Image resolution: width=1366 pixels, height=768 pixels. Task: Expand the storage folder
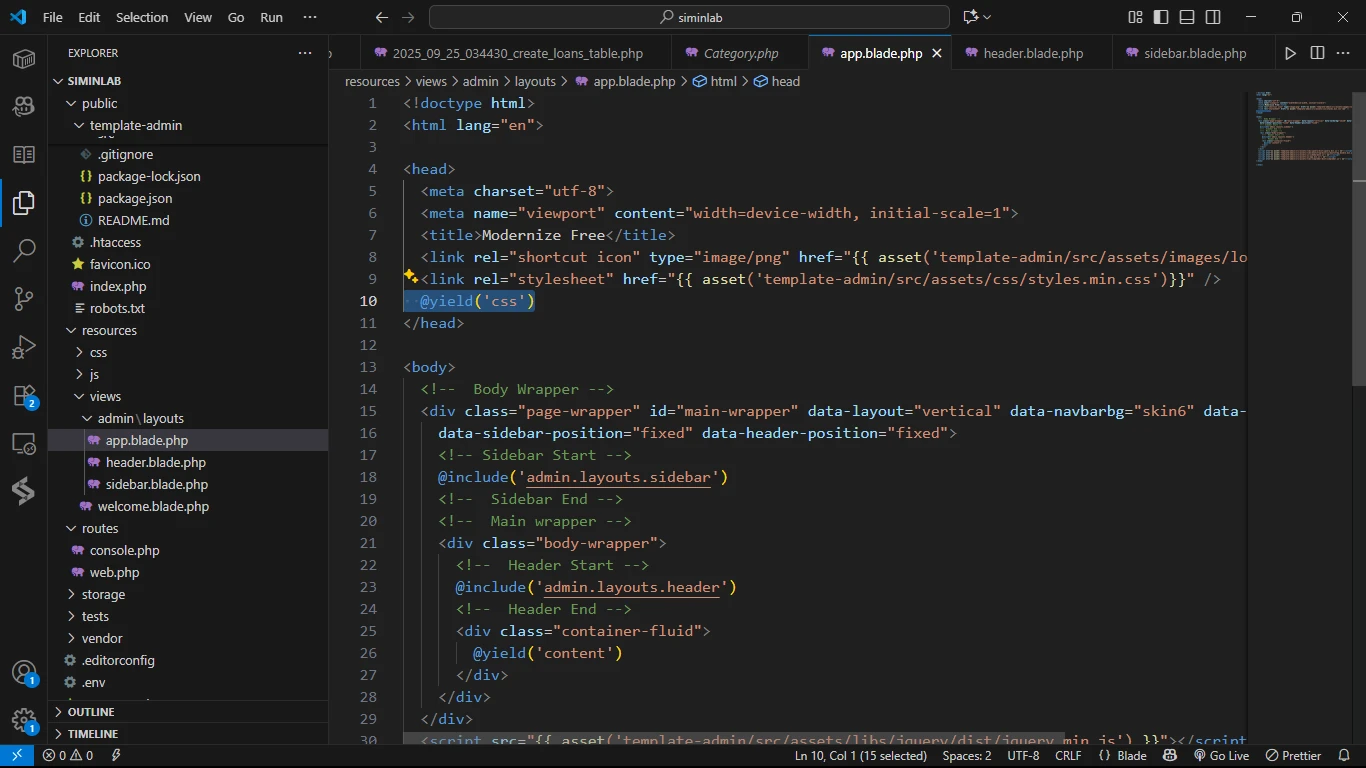(x=103, y=594)
